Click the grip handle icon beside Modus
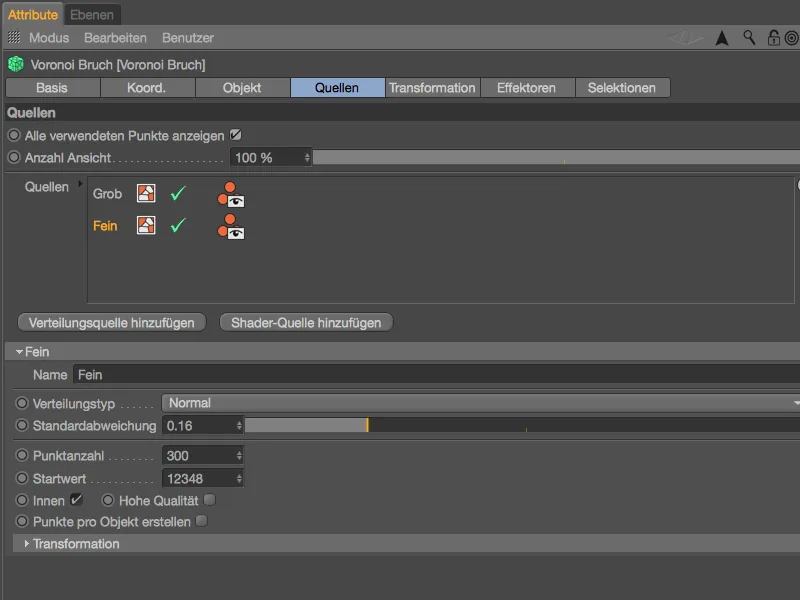Image resolution: width=800 pixels, height=600 pixels. (x=14, y=37)
